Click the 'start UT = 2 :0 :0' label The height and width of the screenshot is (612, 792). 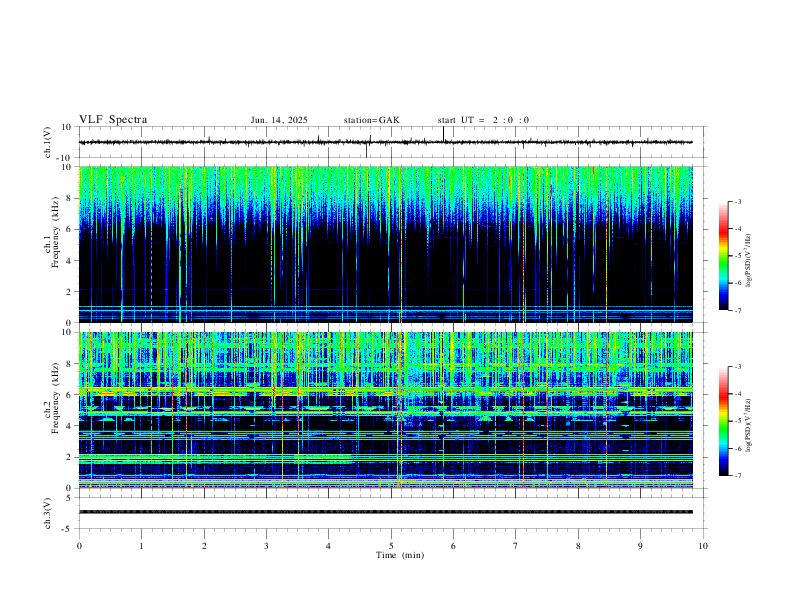pos(483,120)
